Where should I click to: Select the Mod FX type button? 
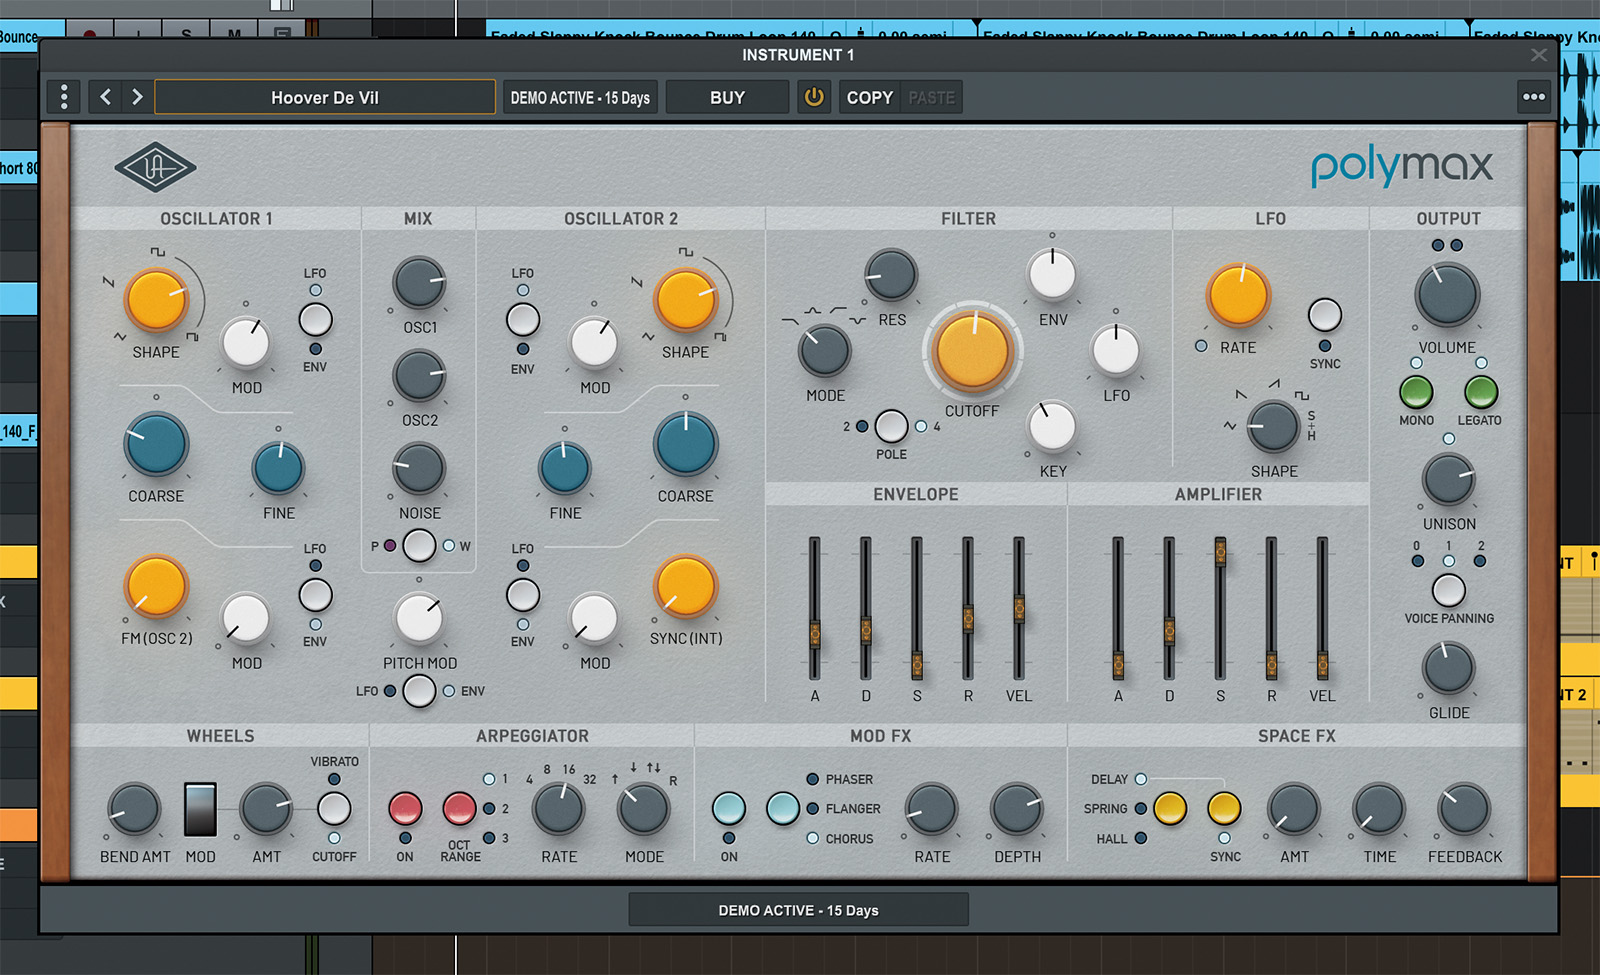[x=783, y=808]
